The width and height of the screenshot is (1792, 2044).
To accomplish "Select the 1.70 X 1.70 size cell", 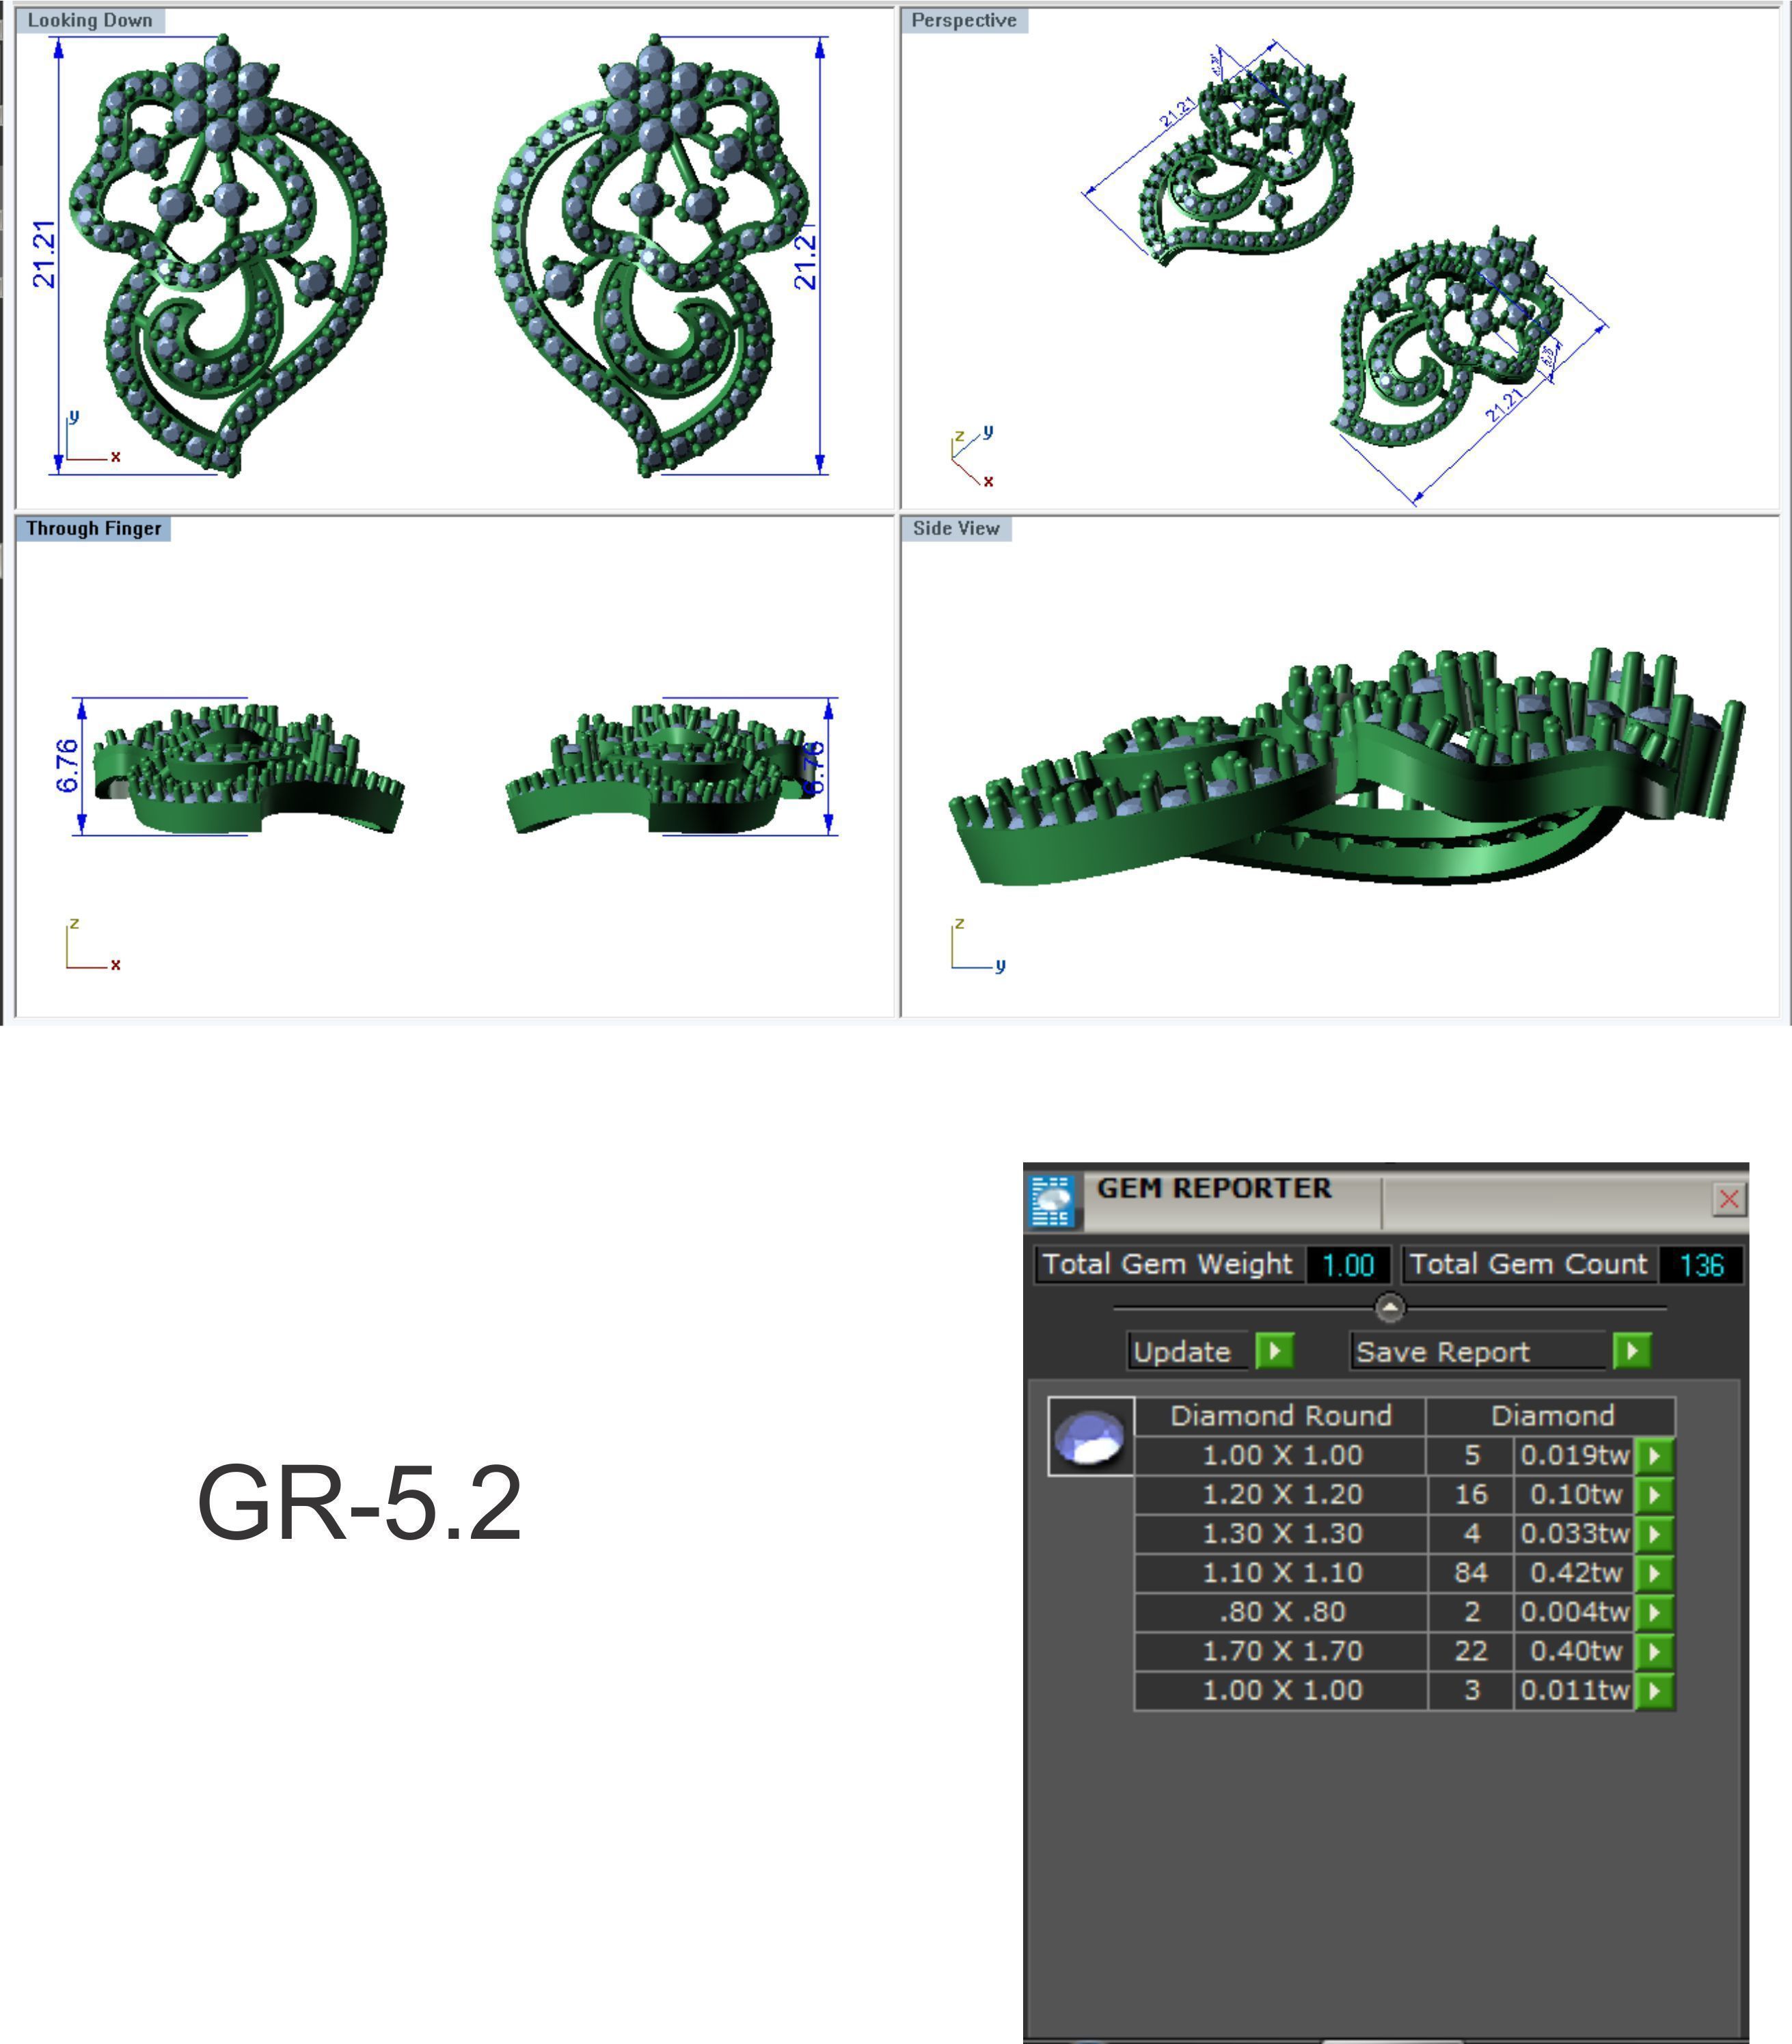I will pyautogui.click(x=1281, y=1651).
